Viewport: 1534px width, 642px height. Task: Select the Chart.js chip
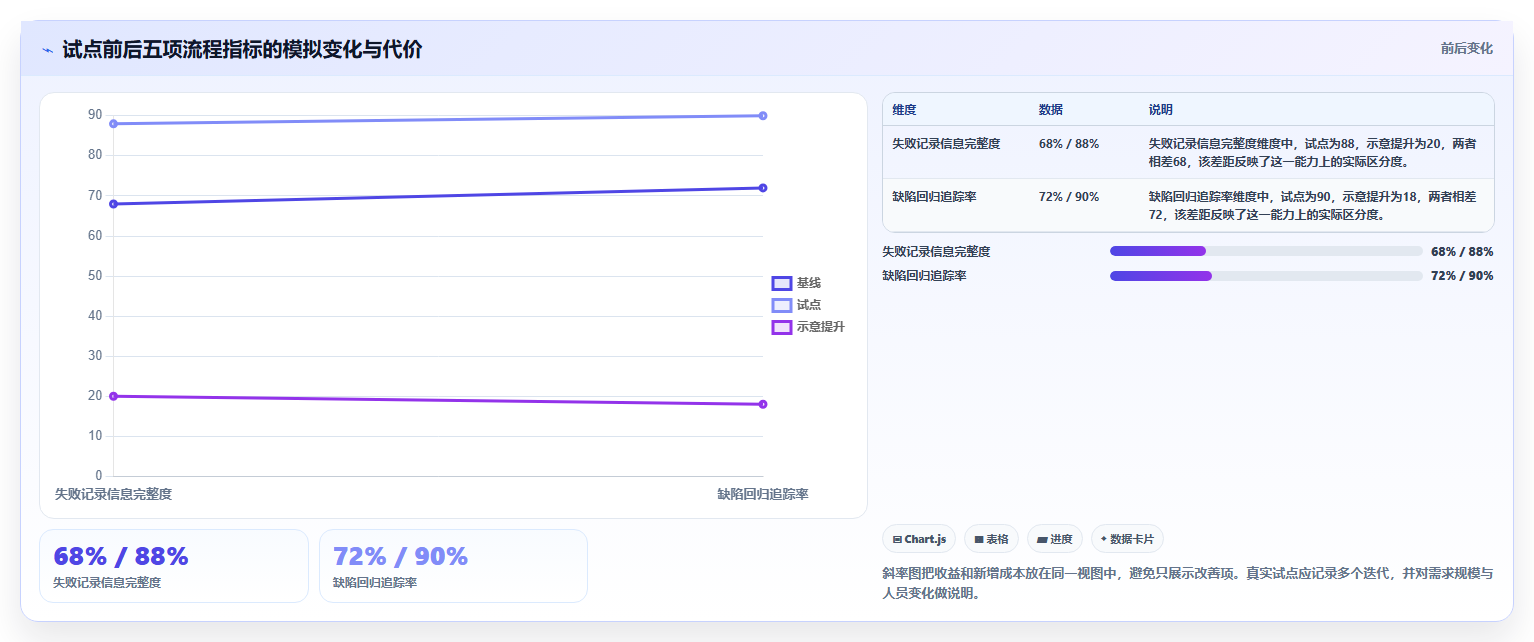coord(920,539)
